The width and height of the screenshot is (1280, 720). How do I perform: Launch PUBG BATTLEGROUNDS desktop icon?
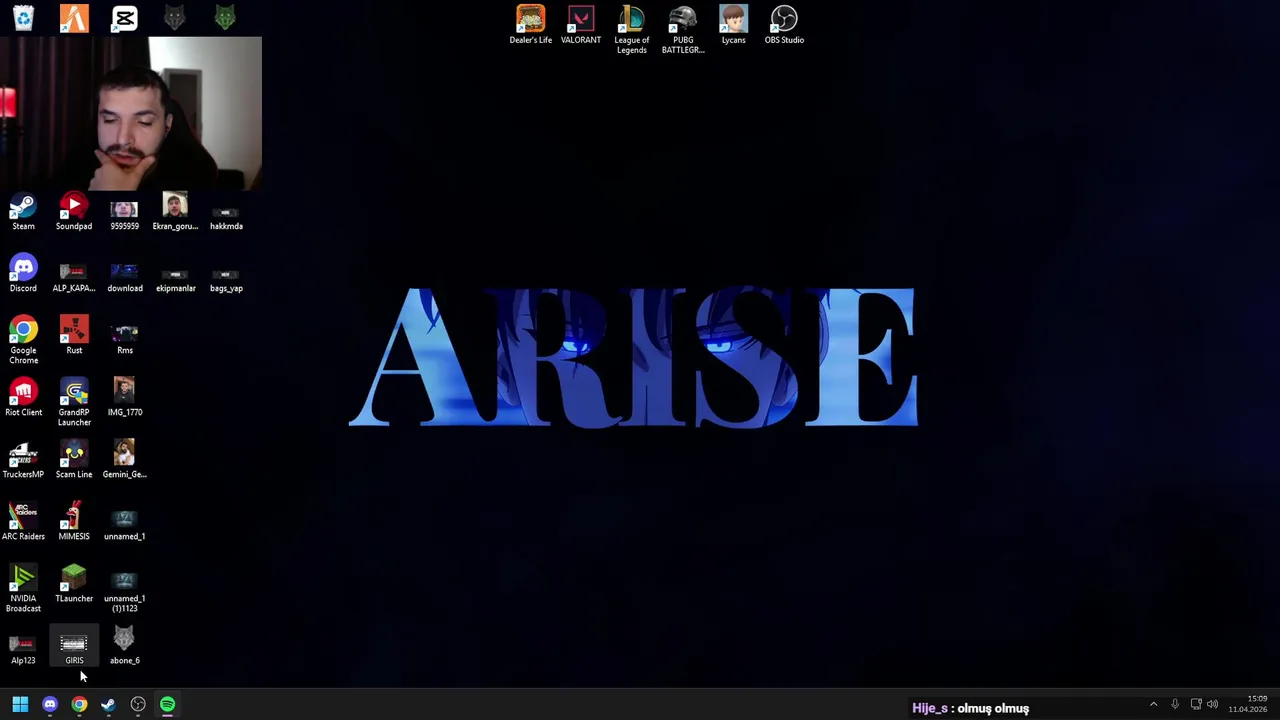click(x=683, y=30)
